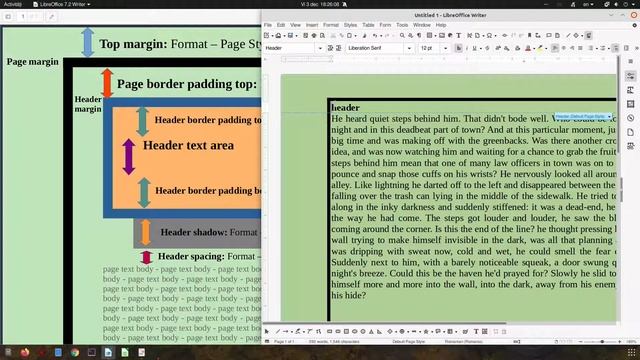
Task: Toggle Italic formatting button
Action: [x=467, y=48]
